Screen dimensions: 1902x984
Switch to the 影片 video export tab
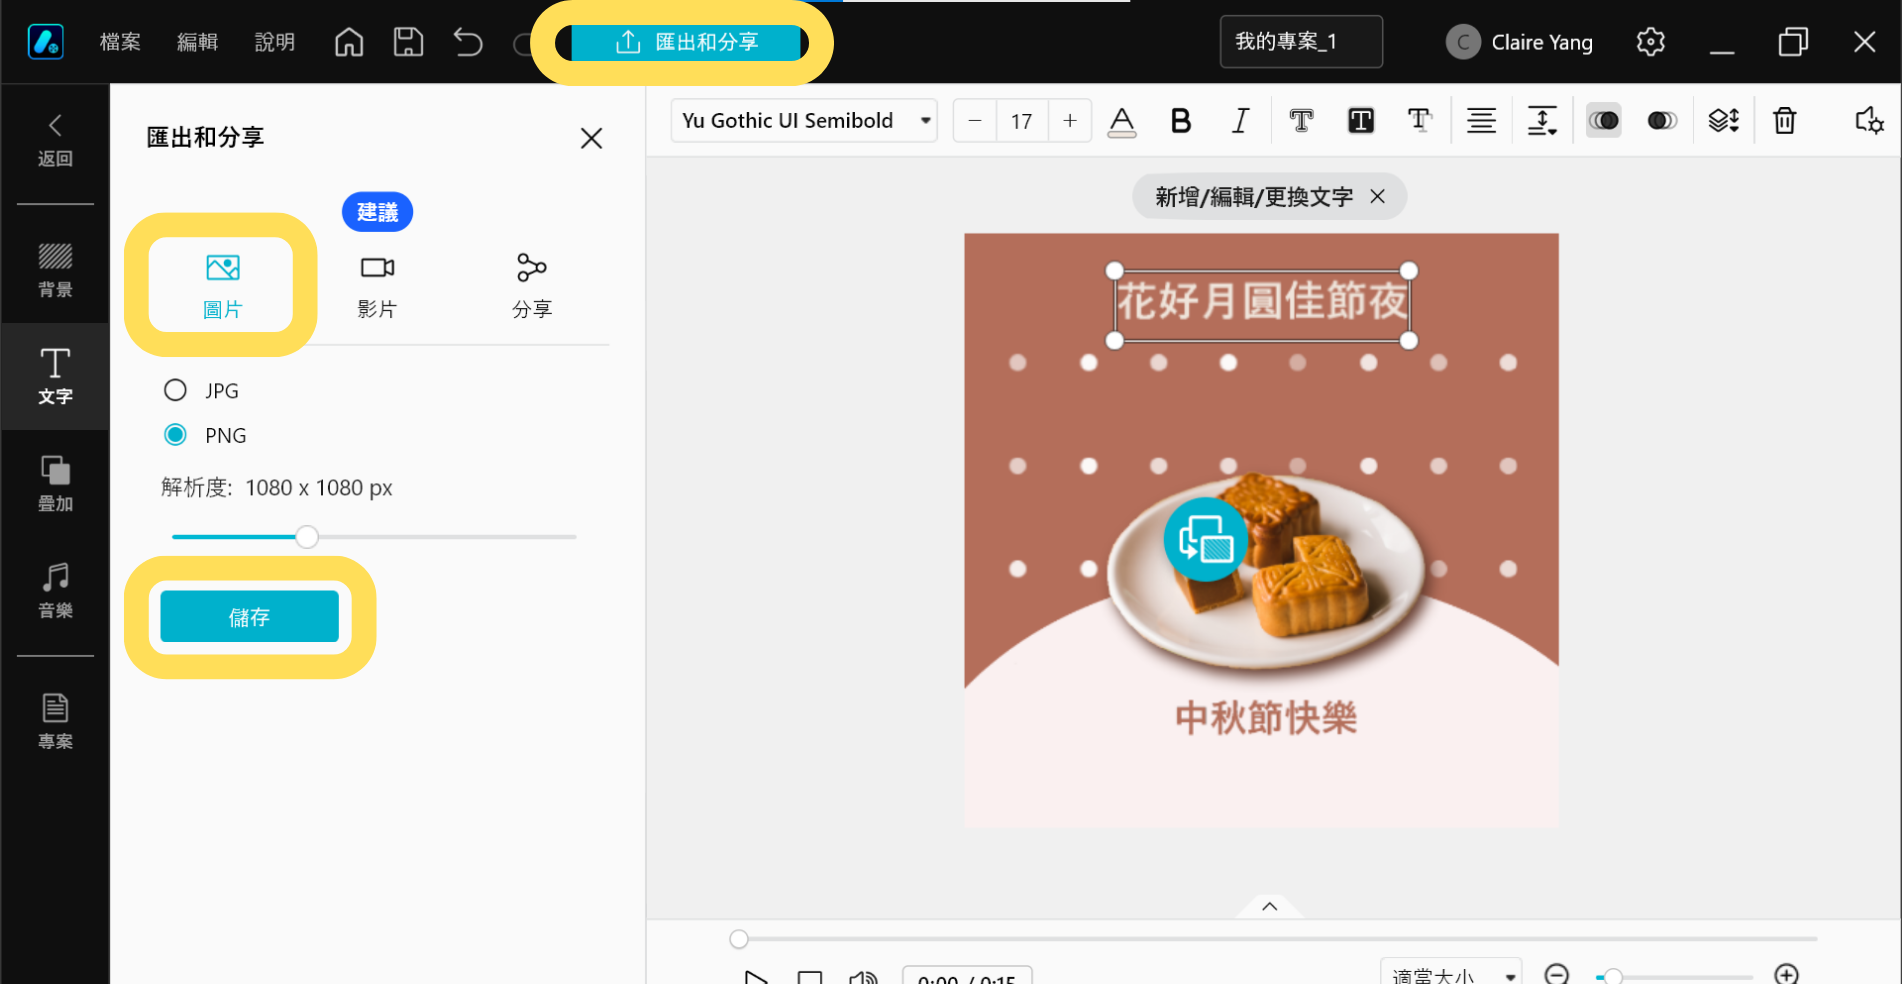[x=377, y=285]
